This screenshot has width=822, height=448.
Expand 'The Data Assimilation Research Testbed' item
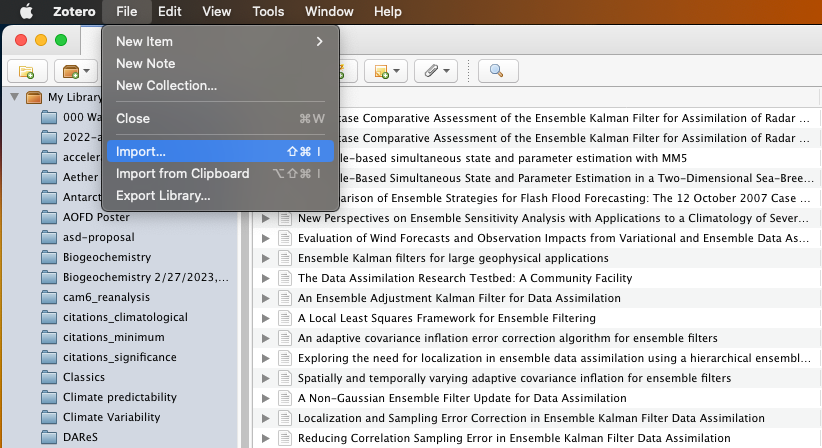pyautogui.click(x=266, y=278)
